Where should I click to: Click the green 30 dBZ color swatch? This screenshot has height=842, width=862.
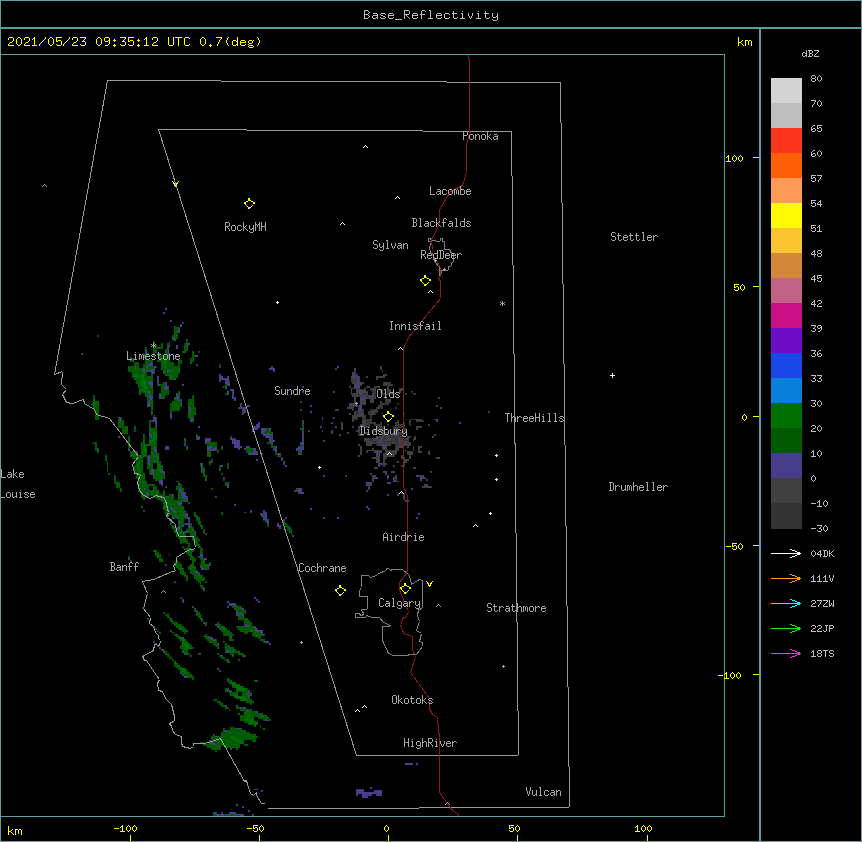click(786, 416)
